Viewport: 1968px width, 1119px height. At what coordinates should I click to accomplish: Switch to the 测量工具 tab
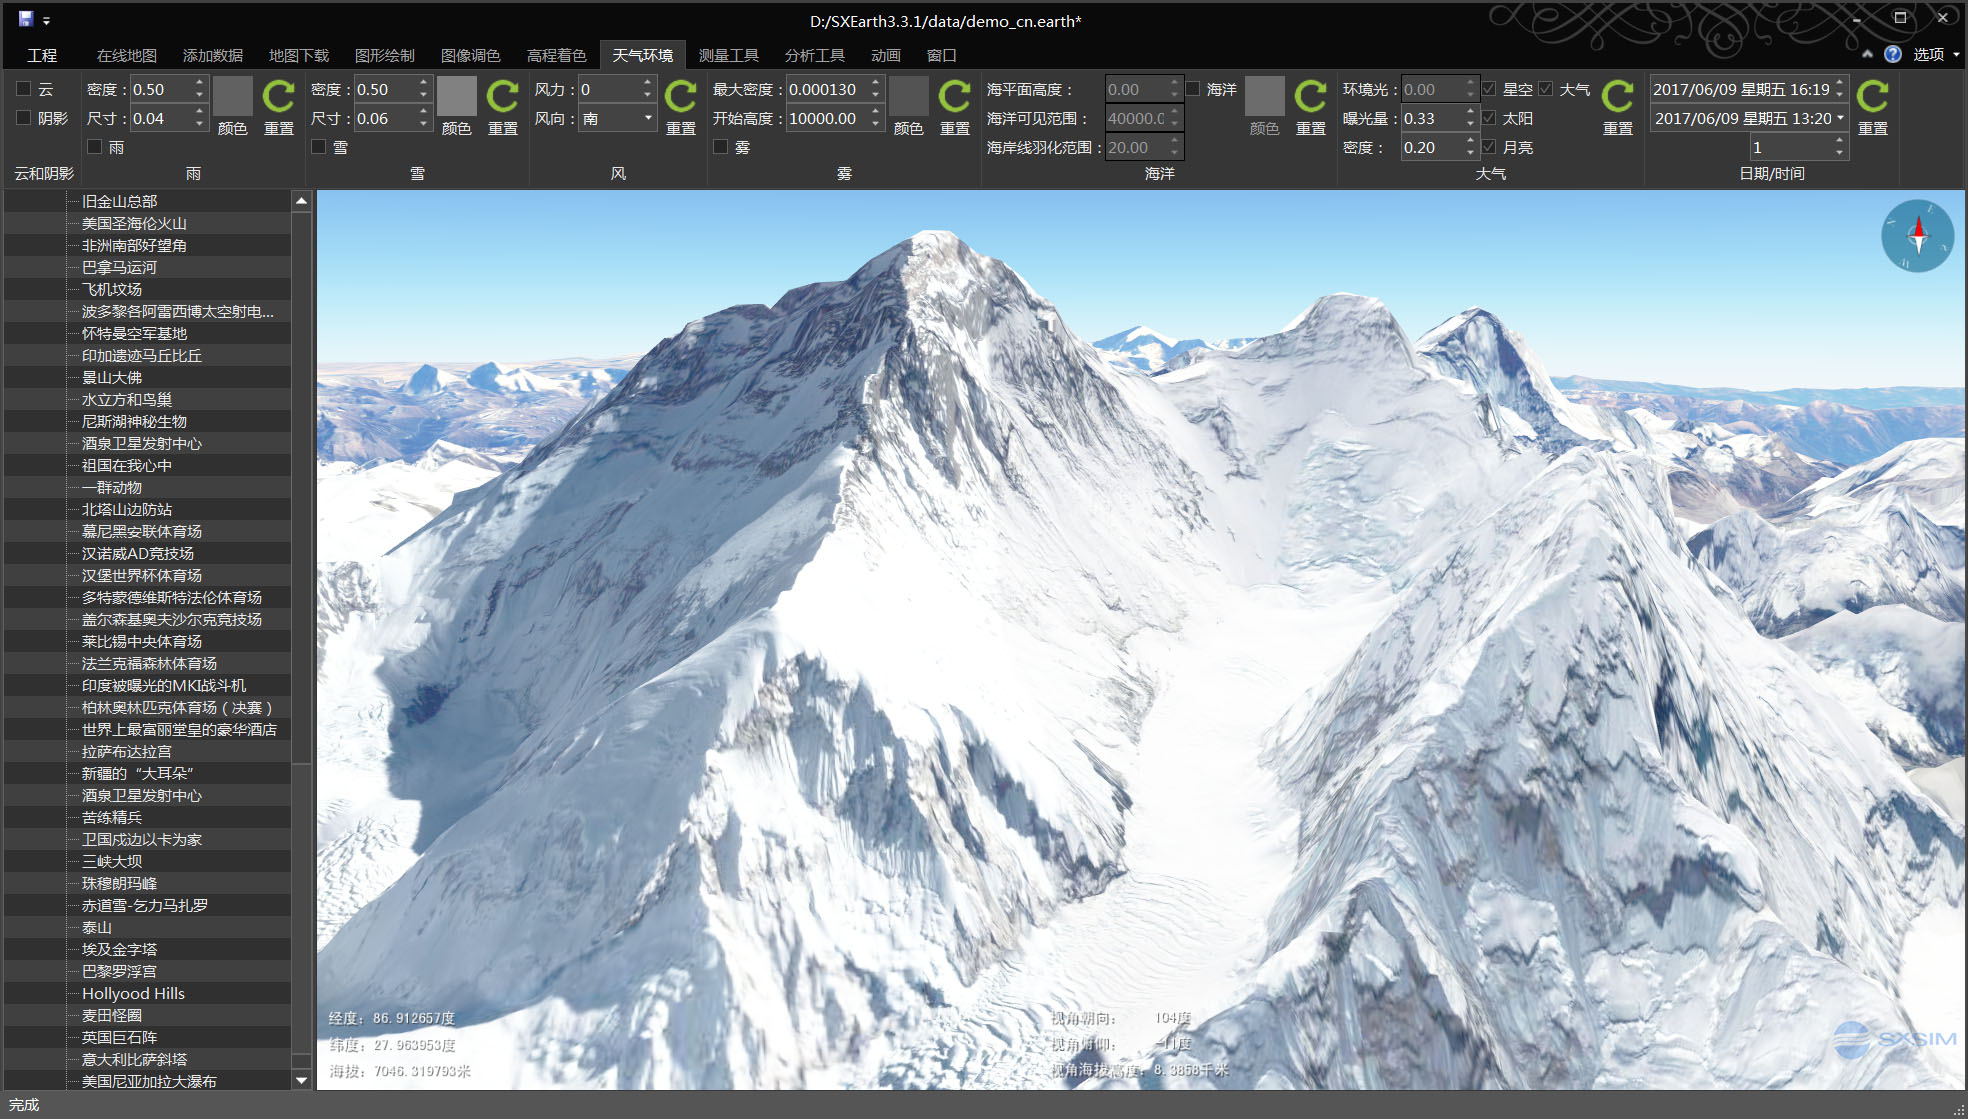[729, 55]
